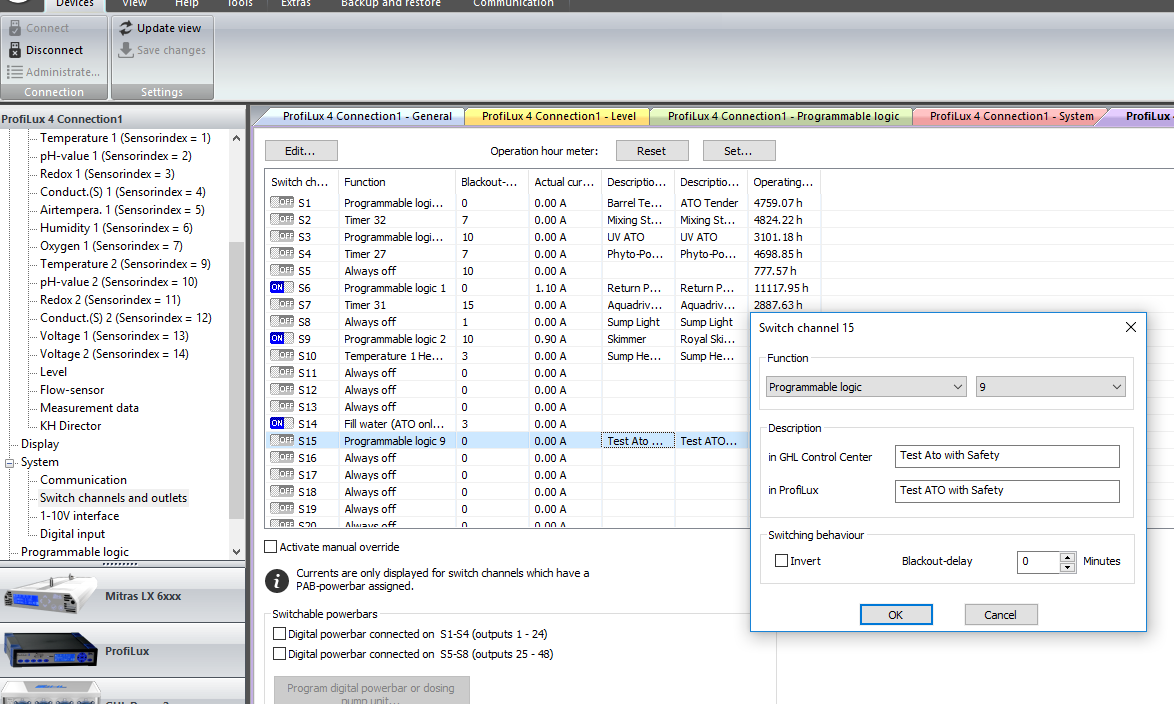1174x704 pixels.
Task: Select the Mitras LX 6xxx device image
Action: [49, 595]
